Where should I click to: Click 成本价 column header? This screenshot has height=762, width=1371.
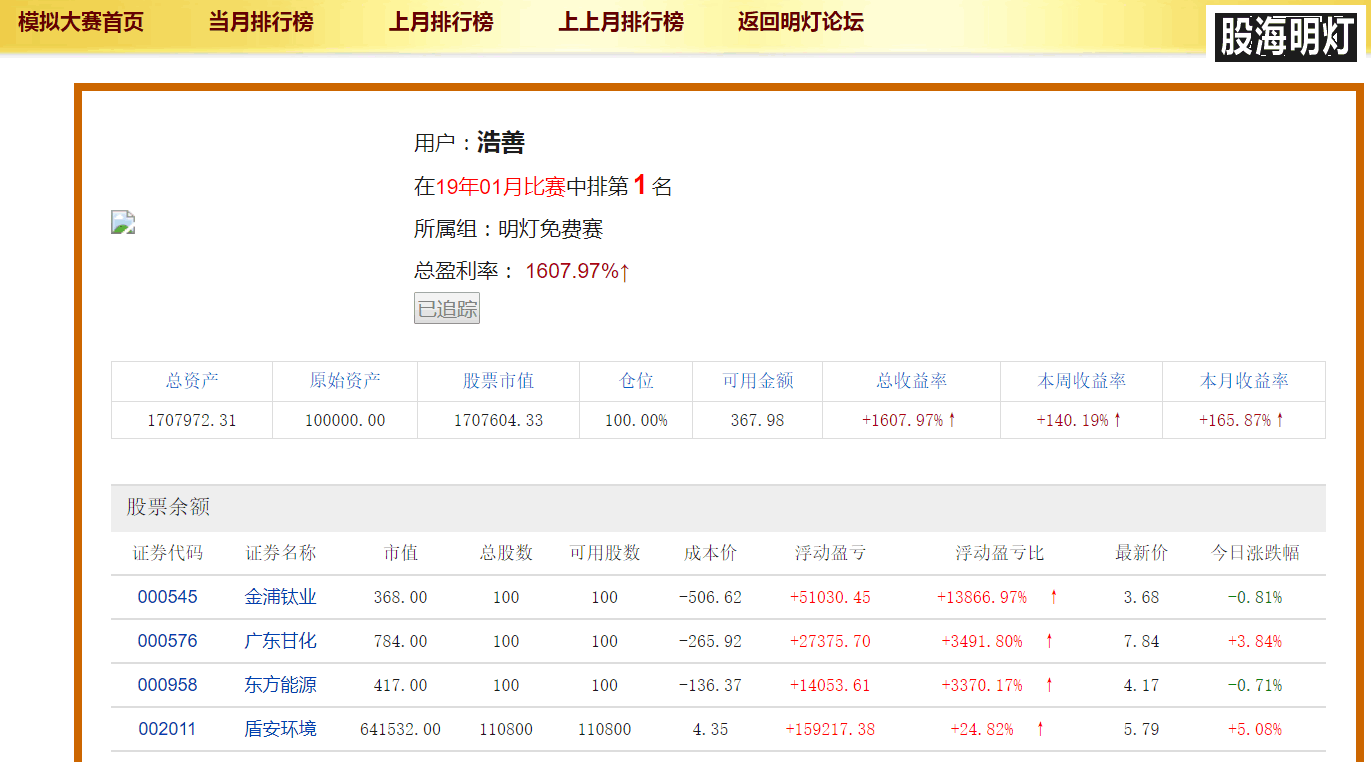[x=710, y=553]
